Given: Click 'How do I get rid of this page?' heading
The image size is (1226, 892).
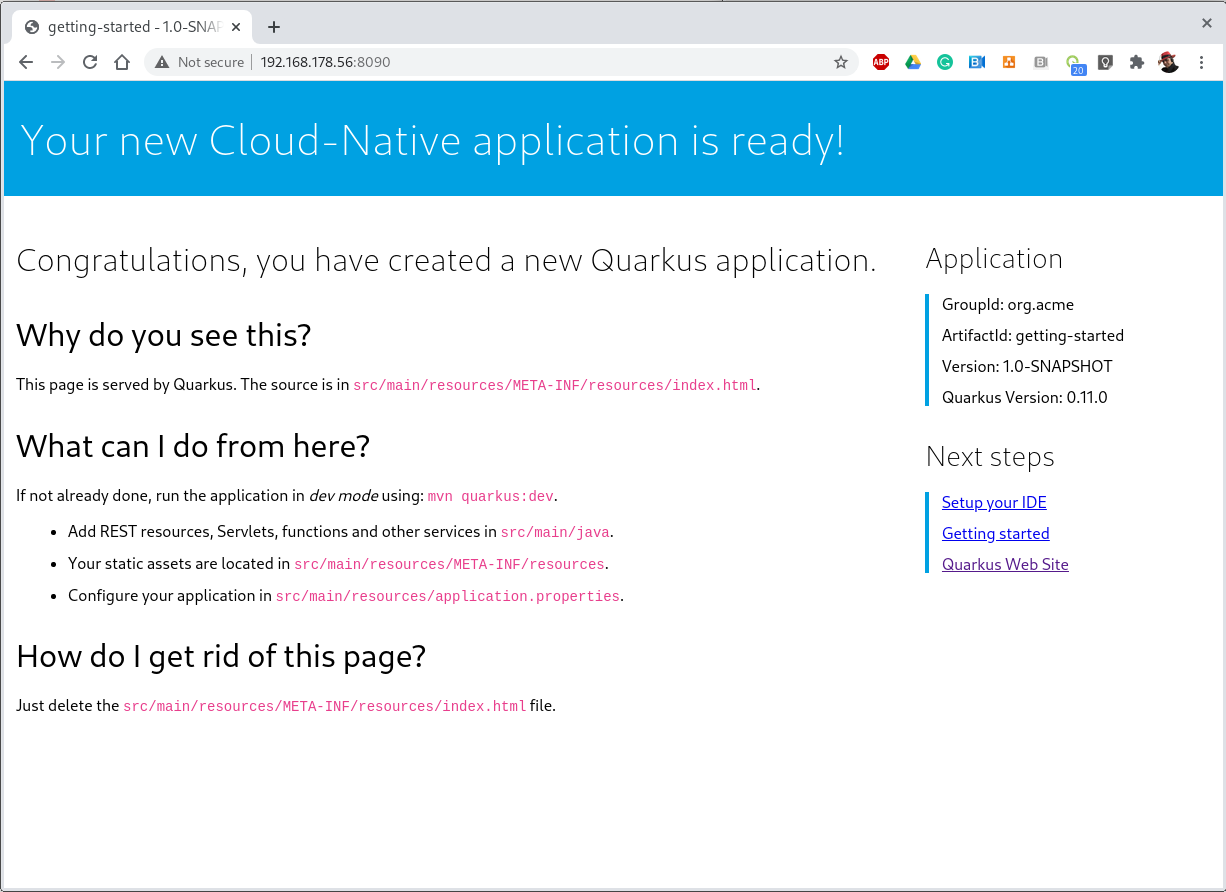Looking at the screenshot, I should point(221,657).
